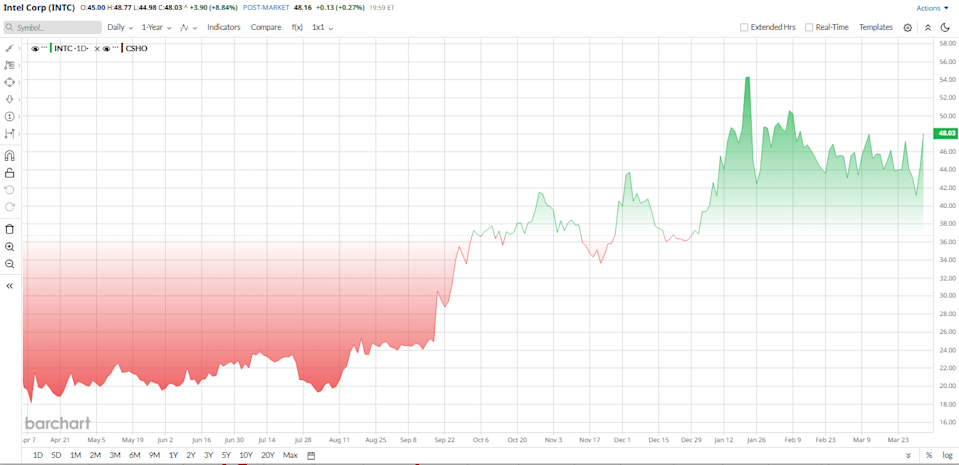Zoom in with the magnifier plus icon
The height and width of the screenshot is (465, 959).
[x=10, y=246]
